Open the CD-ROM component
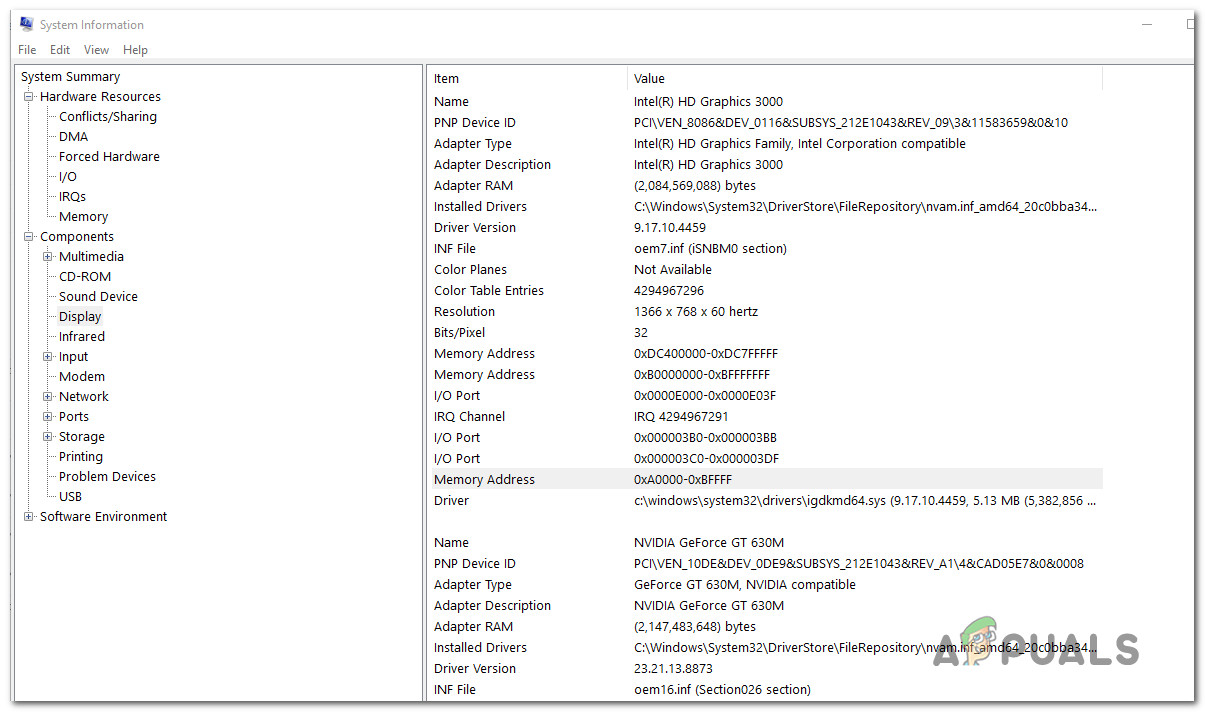 pos(85,277)
